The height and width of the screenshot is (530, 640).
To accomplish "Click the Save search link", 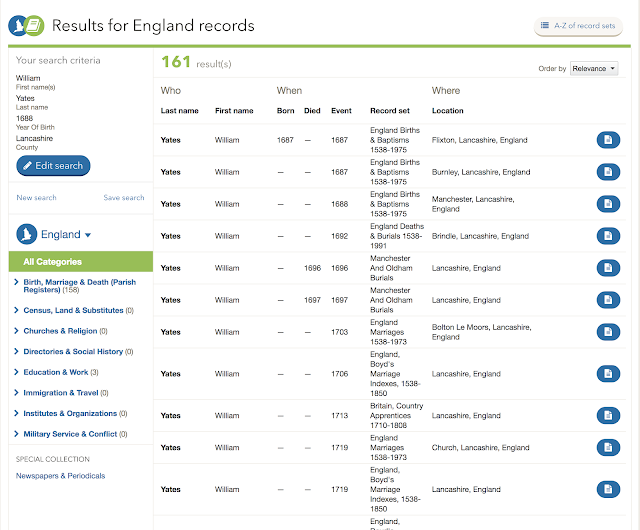I will pos(124,198).
